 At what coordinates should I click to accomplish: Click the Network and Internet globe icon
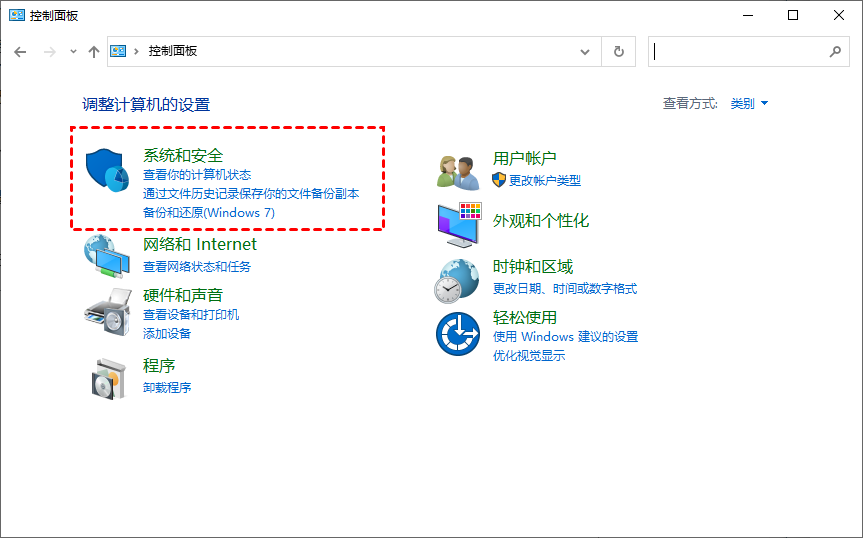tap(107, 256)
